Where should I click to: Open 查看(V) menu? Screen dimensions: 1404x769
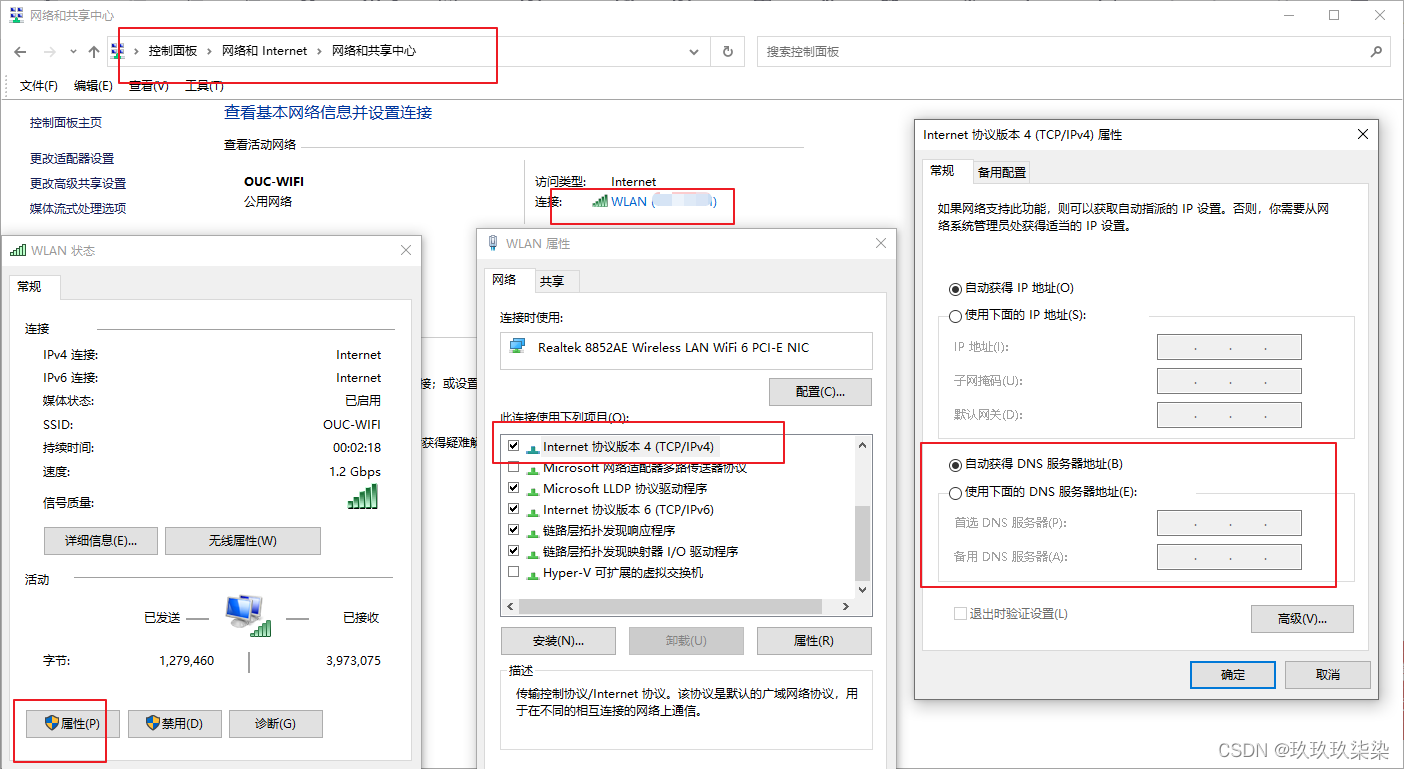pyautogui.click(x=148, y=86)
